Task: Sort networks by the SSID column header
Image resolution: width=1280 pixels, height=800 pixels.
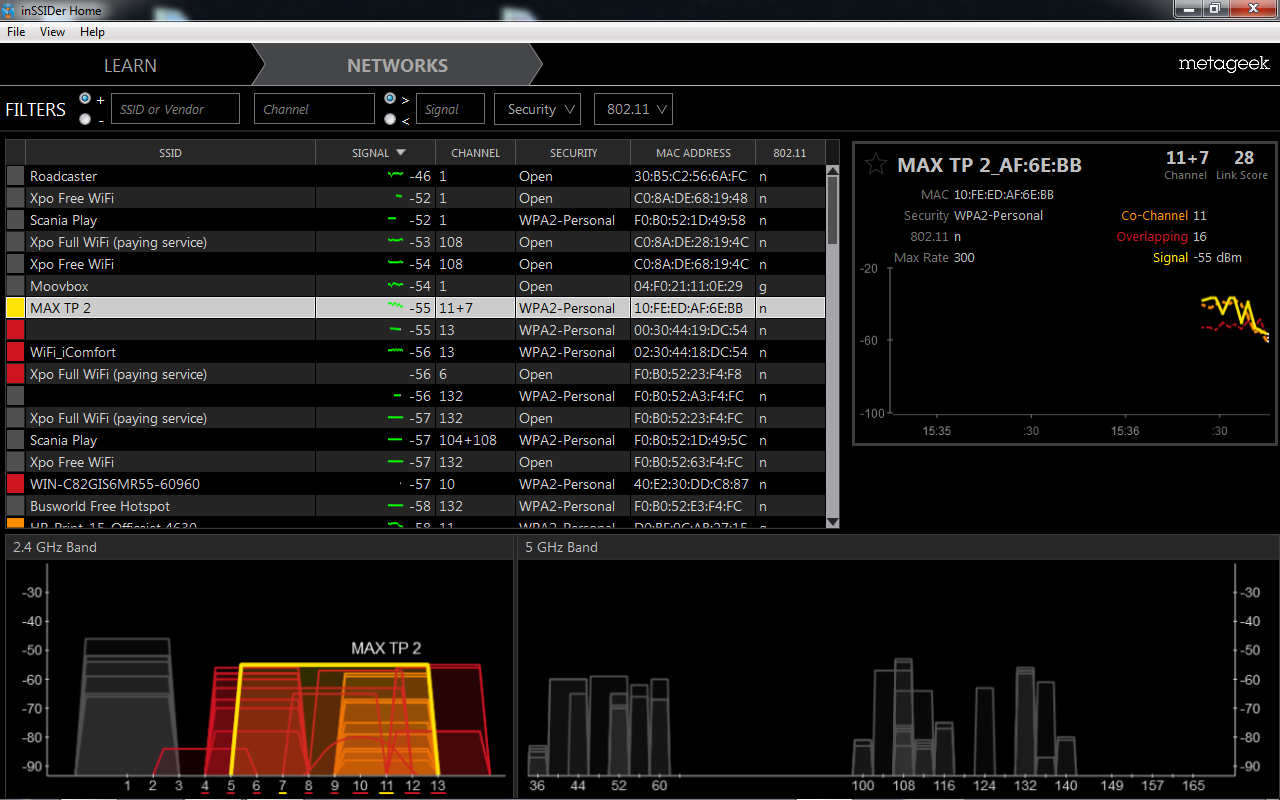Action: point(170,153)
